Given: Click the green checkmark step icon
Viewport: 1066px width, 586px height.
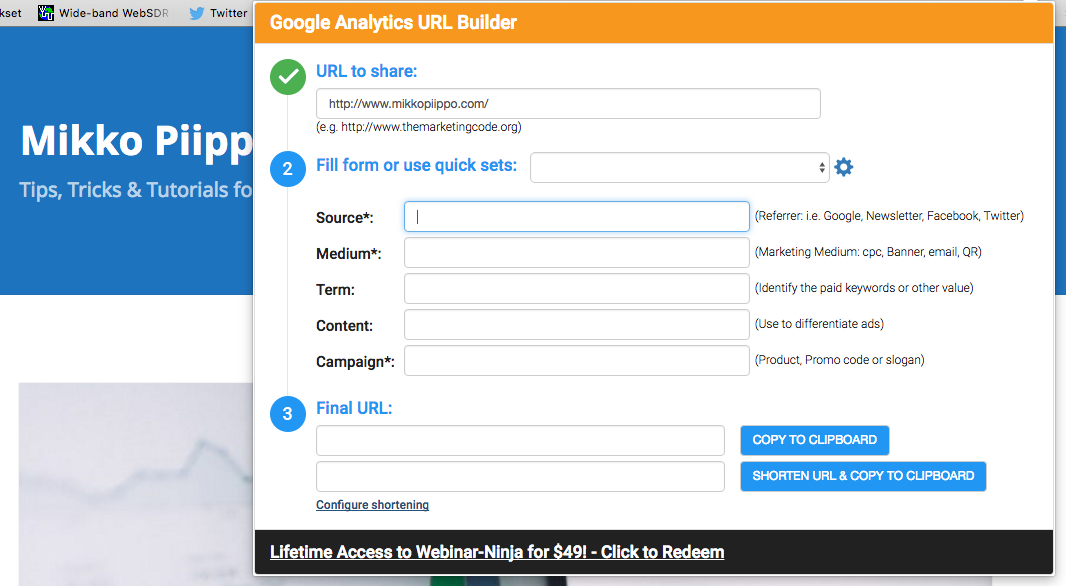Looking at the screenshot, I should point(288,77).
